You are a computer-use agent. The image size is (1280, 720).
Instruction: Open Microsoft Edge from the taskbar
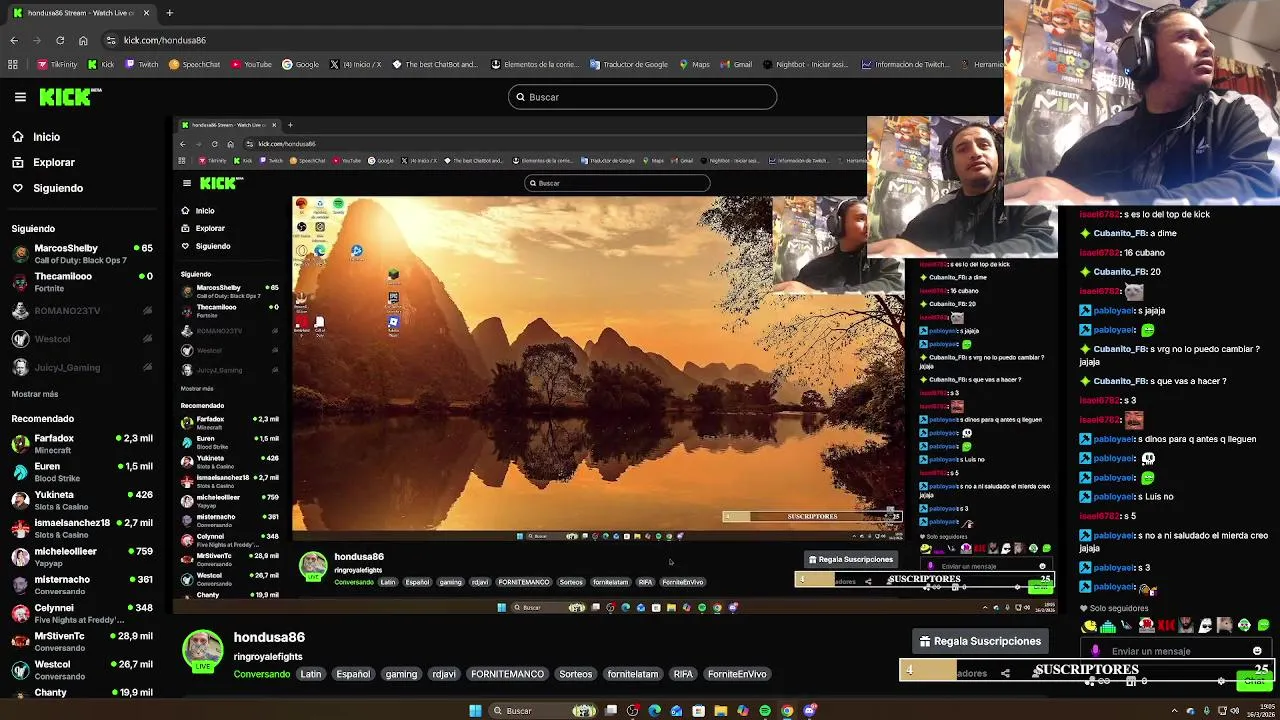(x=654, y=711)
